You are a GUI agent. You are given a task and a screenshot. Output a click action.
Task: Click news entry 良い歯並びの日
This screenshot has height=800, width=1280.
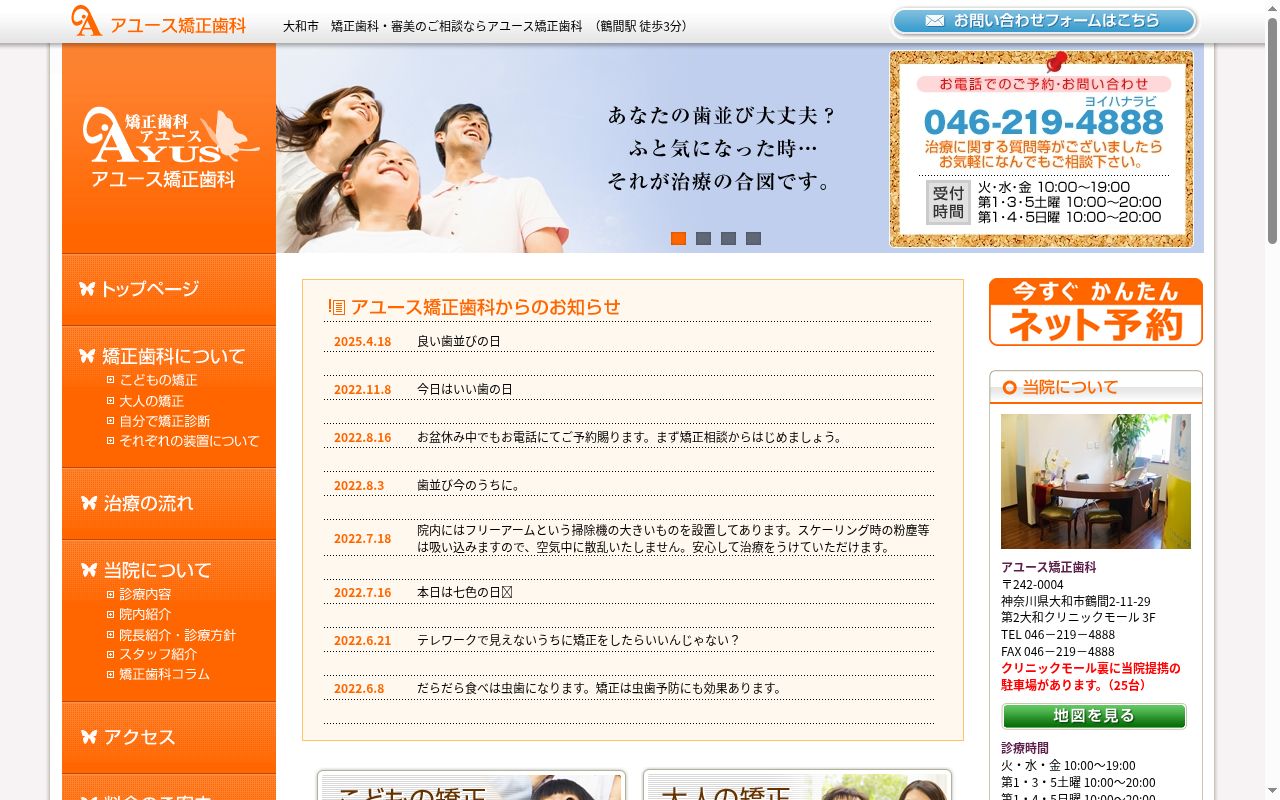(x=458, y=341)
